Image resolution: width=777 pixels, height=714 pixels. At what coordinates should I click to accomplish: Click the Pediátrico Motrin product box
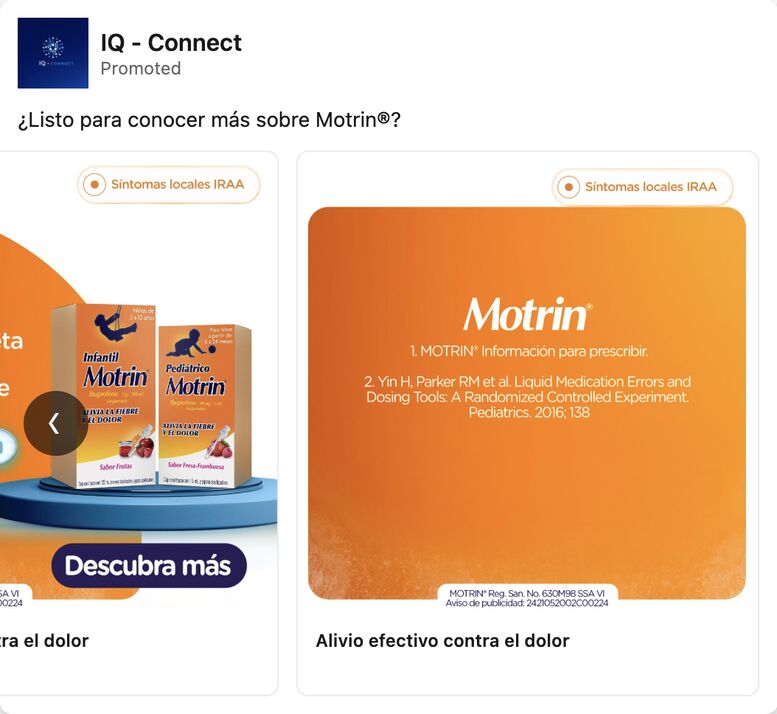pyautogui.click(x=204, y=405)
